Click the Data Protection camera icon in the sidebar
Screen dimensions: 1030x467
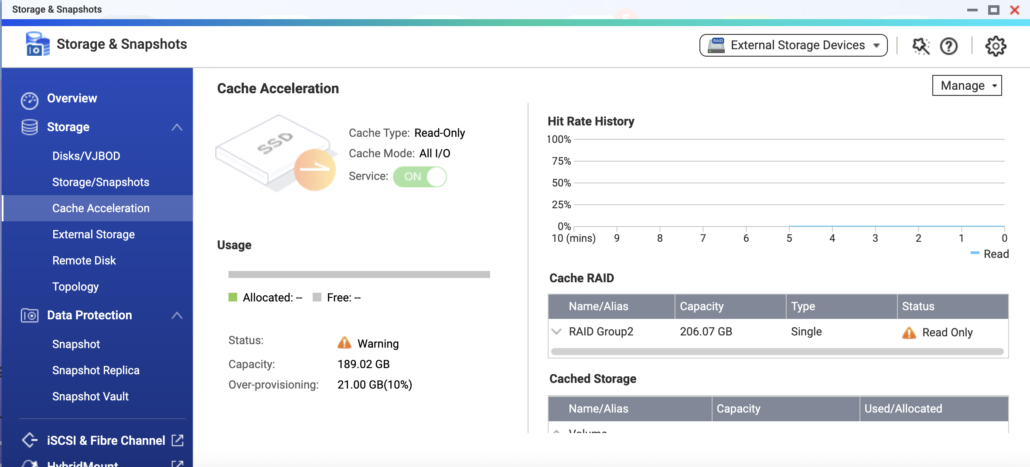point(30,315)
